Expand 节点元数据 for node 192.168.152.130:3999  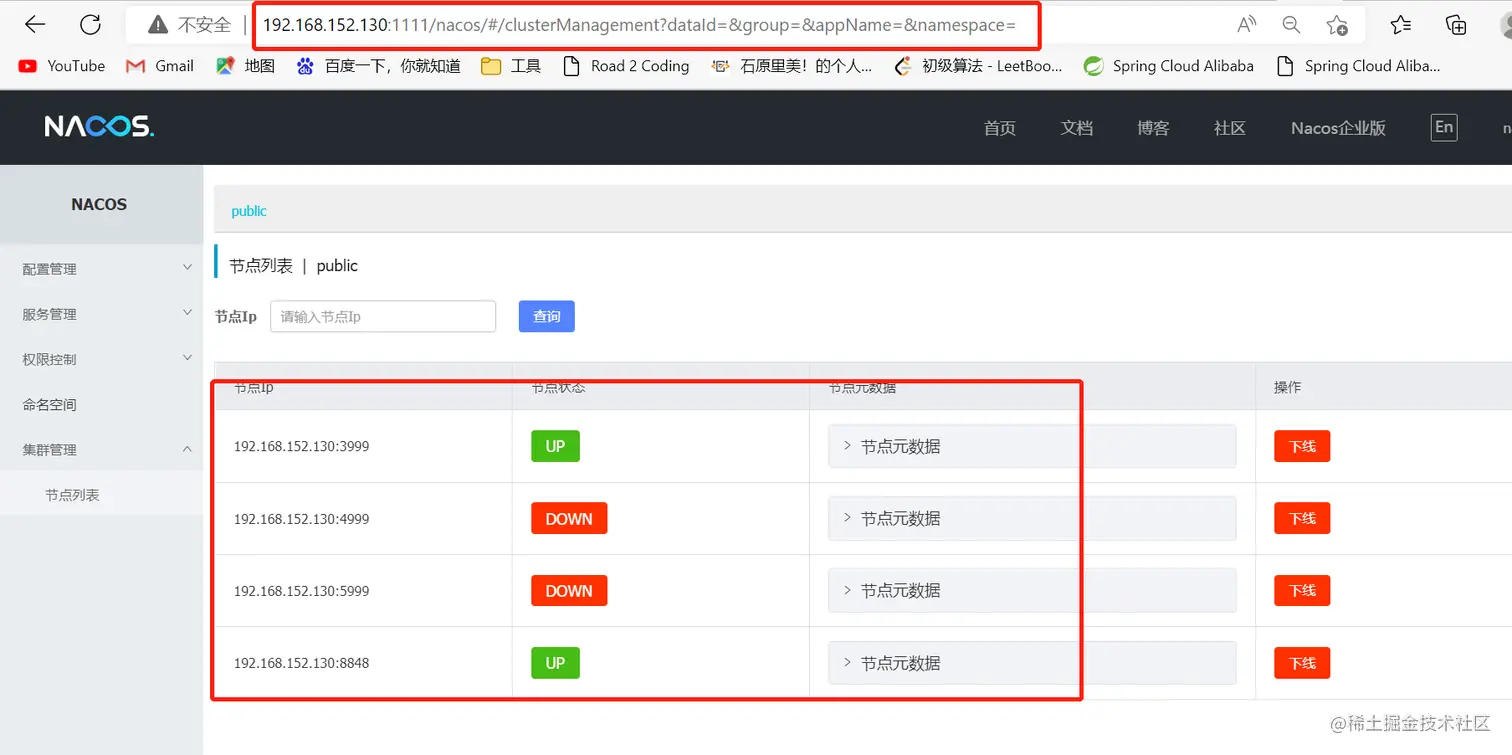click(1032, 446)
